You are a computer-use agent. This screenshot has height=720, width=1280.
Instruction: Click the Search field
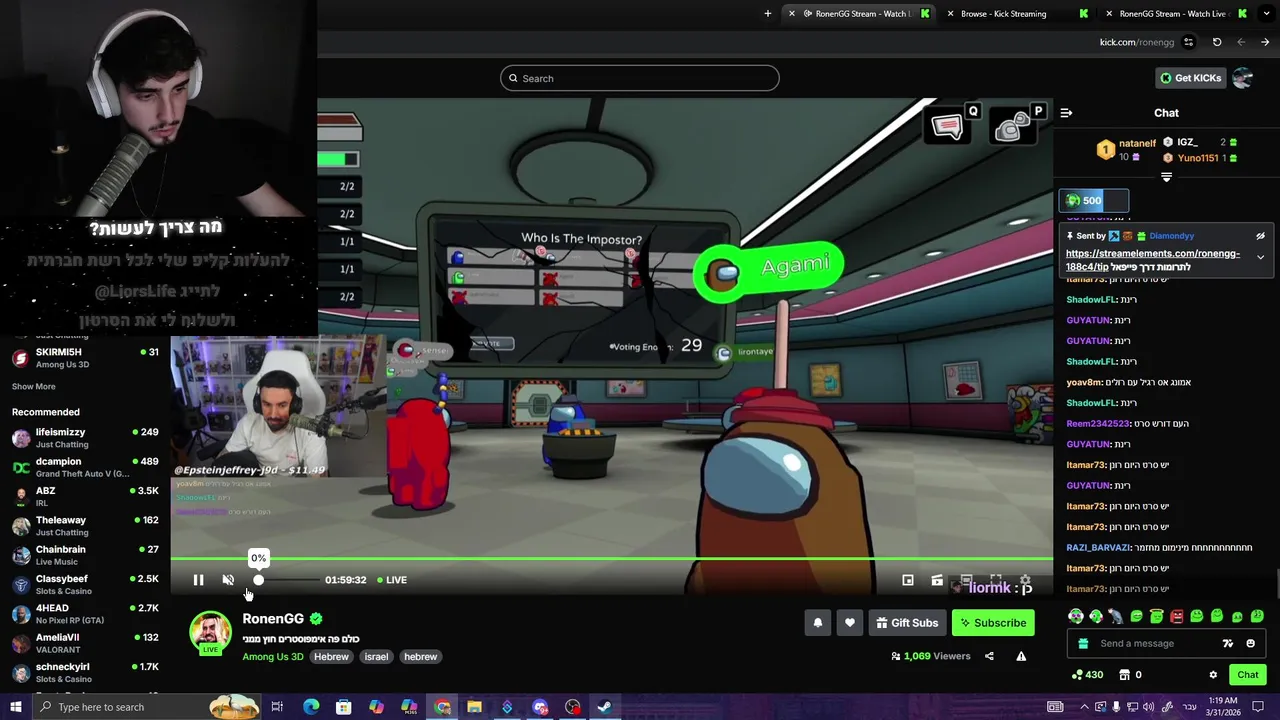[640, 78]
